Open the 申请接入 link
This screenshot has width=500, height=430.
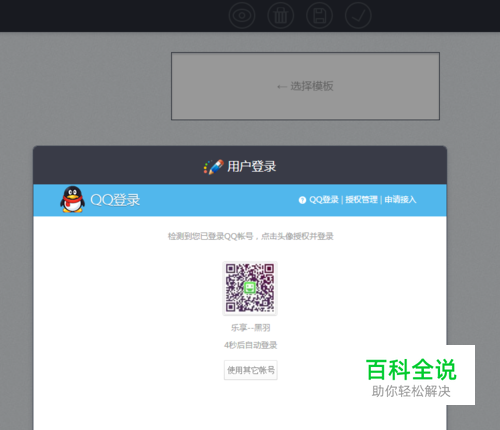[x=400, y=200]
